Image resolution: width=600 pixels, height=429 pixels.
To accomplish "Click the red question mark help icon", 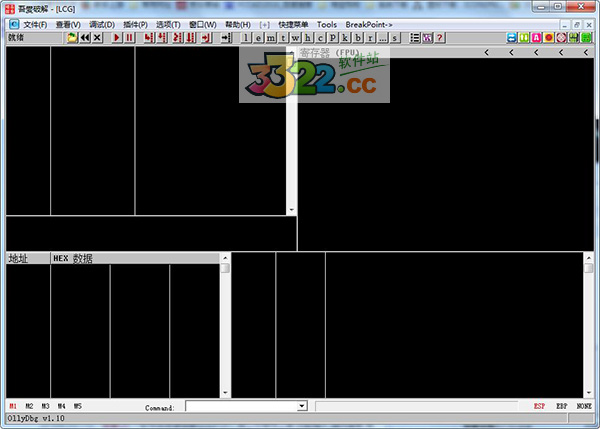I will [x=440, y=38].
